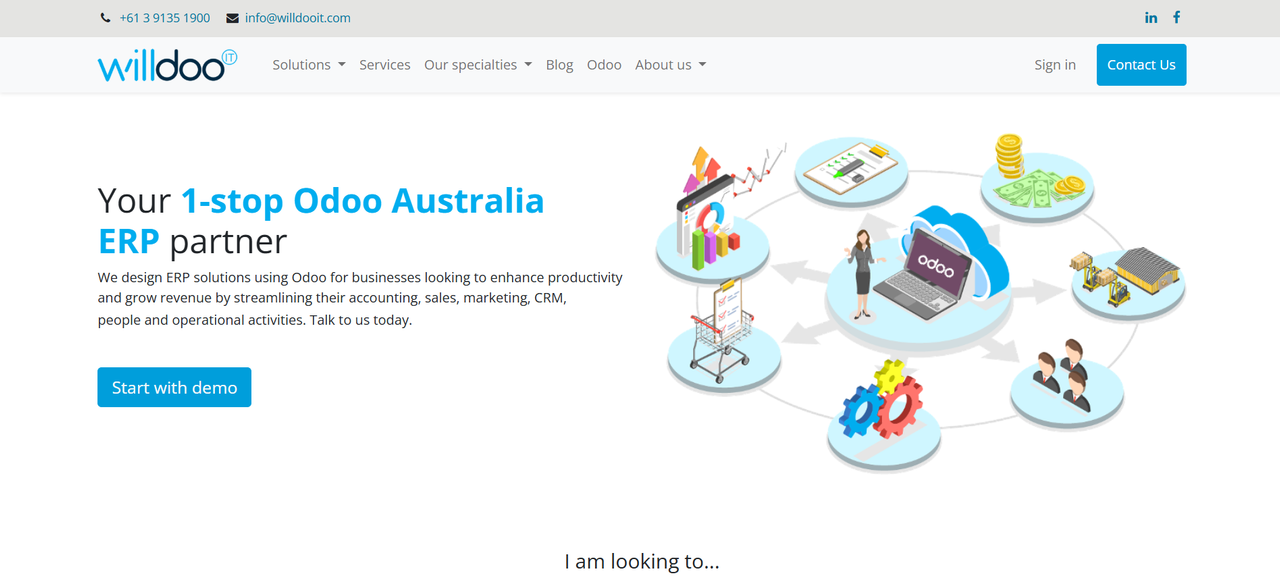Open the Services menu item
The height and width of the screenshot is (580, 1280).
(385, 65)
